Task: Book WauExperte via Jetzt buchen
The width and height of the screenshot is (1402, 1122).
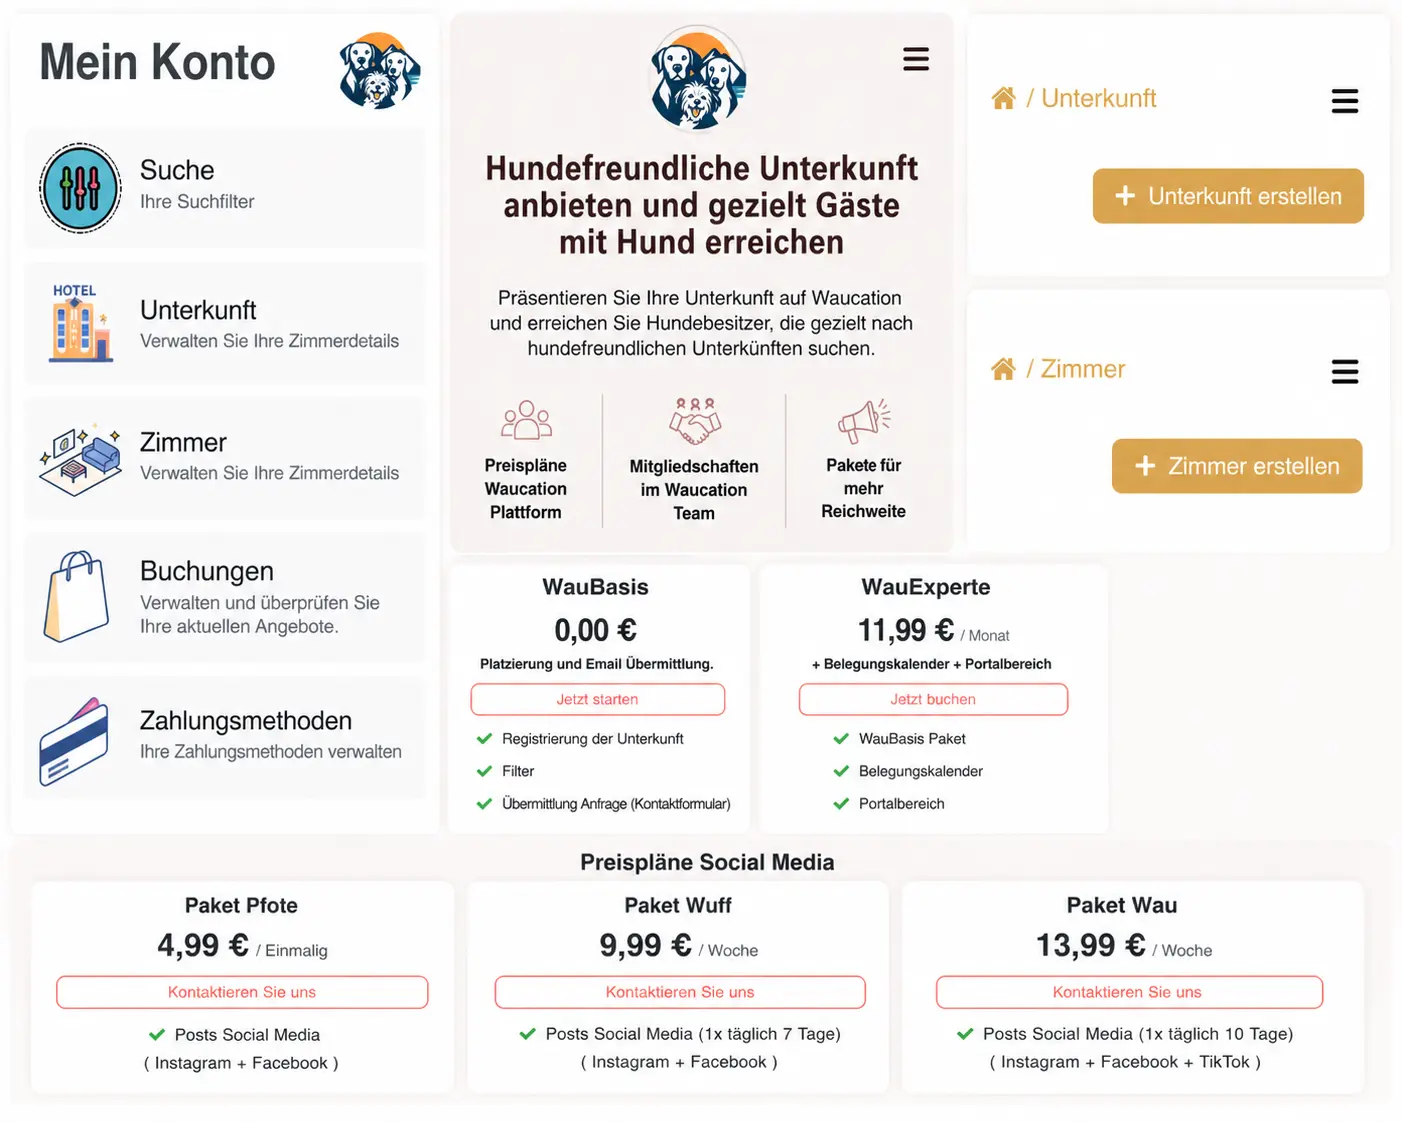Action: click(933, 699)
